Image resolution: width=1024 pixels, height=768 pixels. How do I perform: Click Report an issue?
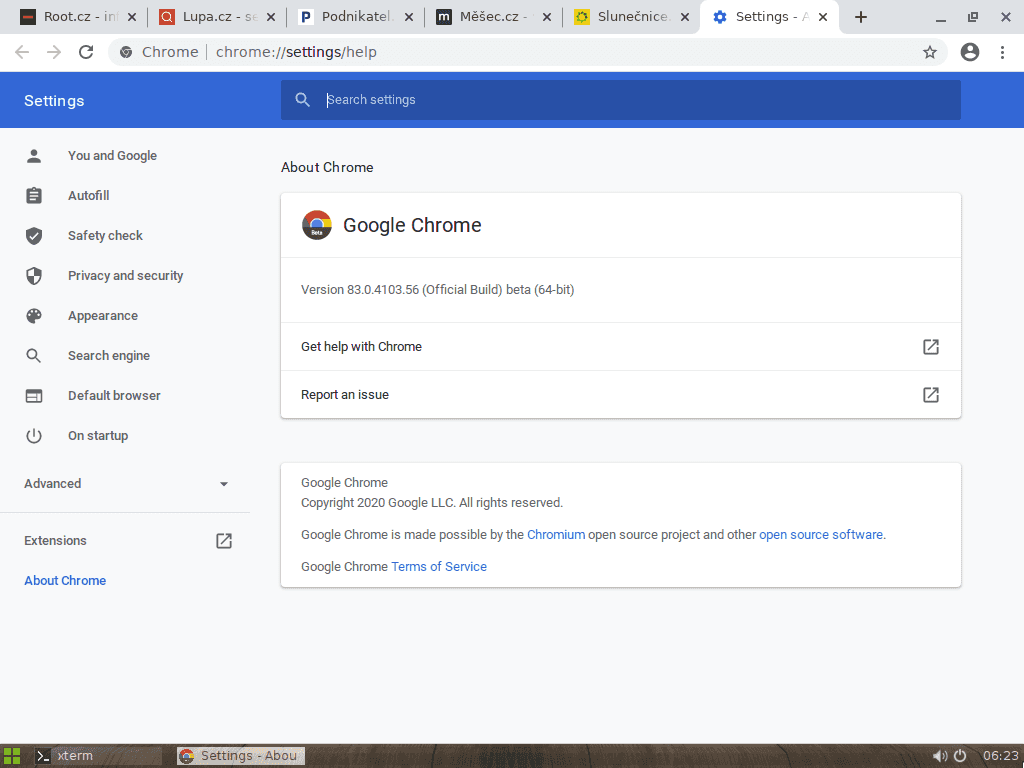344,394
